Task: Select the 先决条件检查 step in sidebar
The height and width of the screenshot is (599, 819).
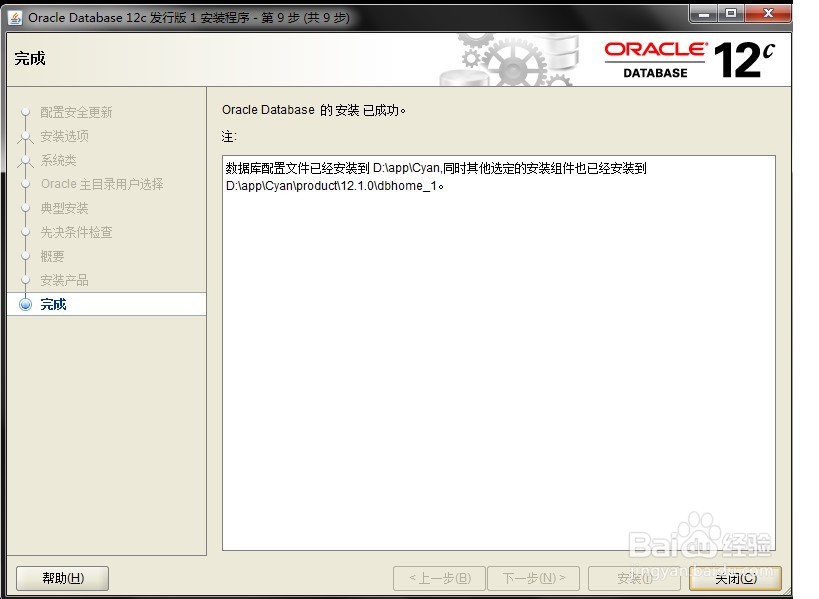Action: [76, 232]
